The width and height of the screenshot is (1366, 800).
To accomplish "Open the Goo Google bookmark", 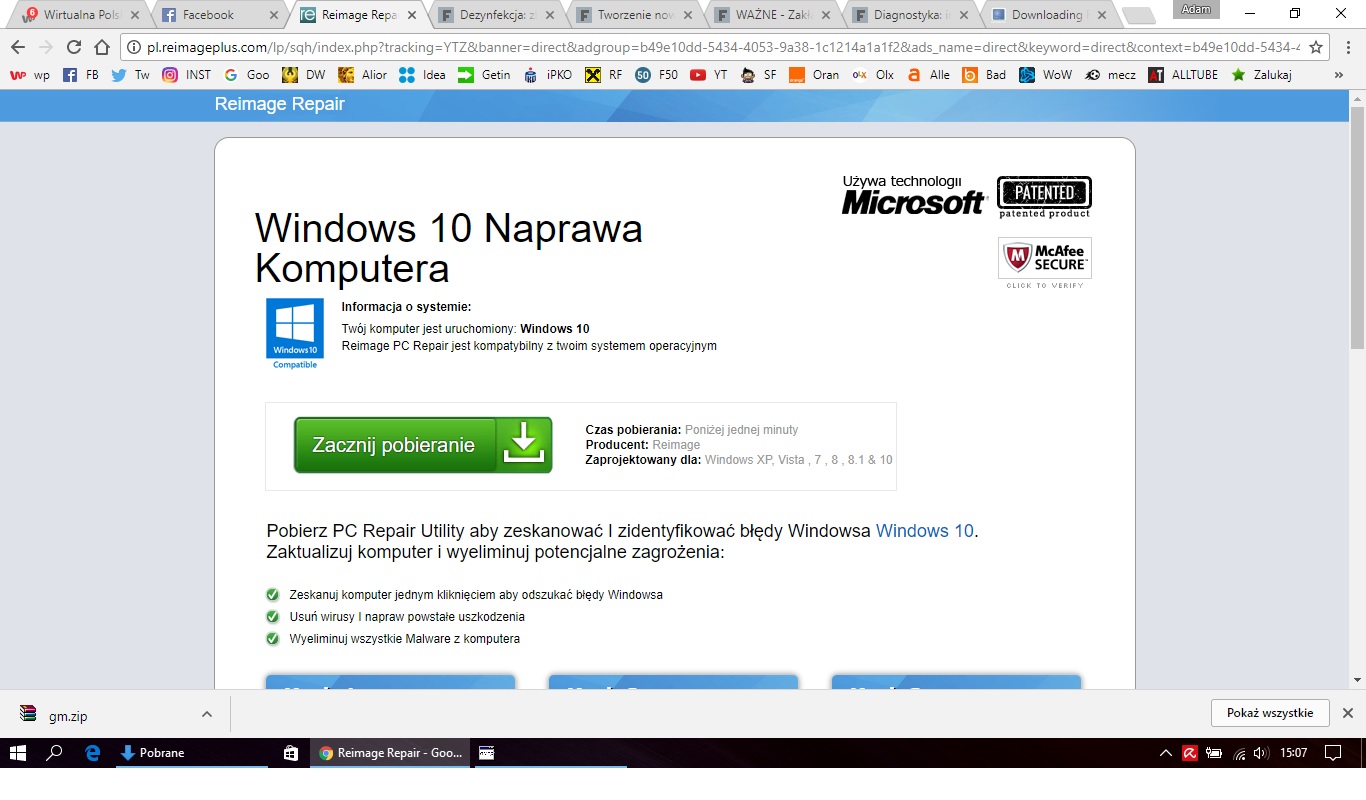I will (246, 75).
